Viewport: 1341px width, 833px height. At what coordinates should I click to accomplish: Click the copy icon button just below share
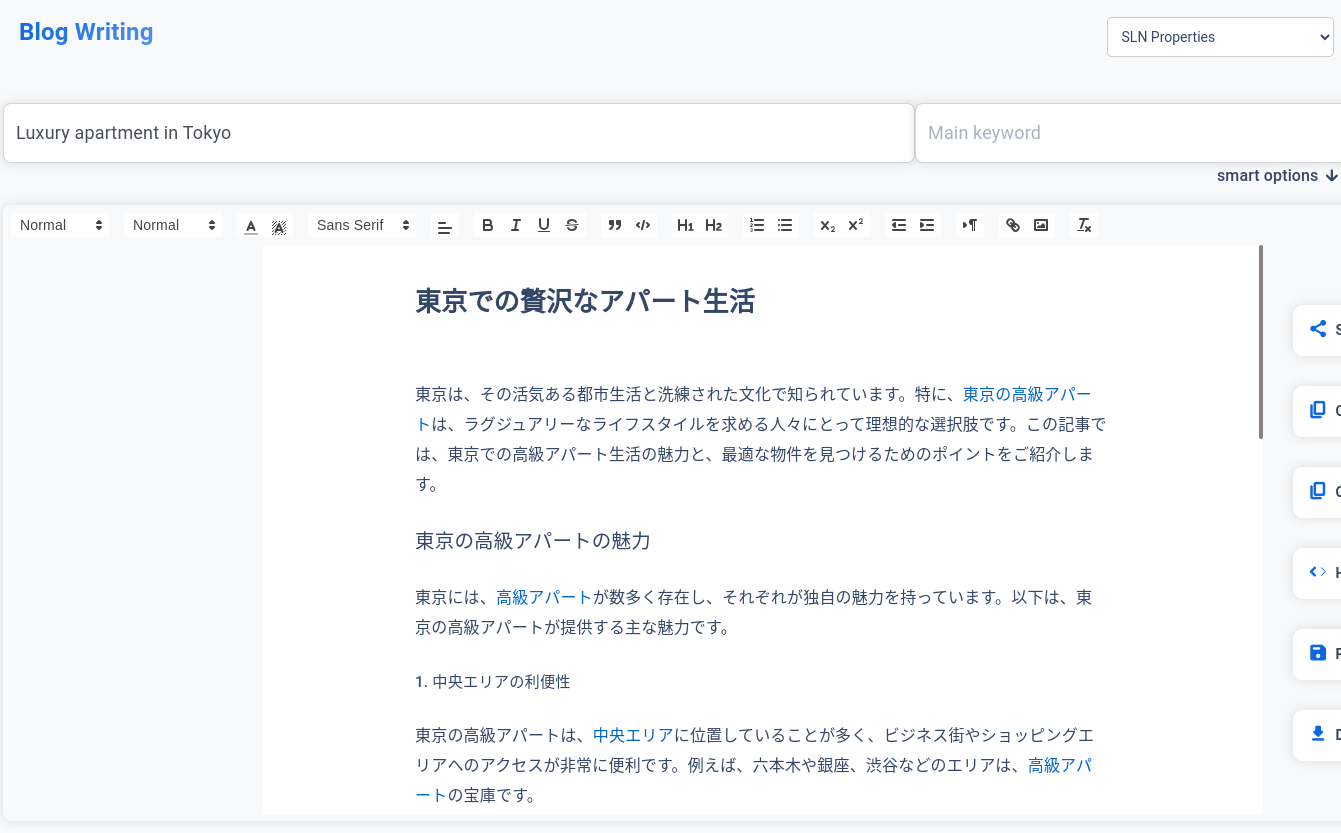coord(1318,410)
